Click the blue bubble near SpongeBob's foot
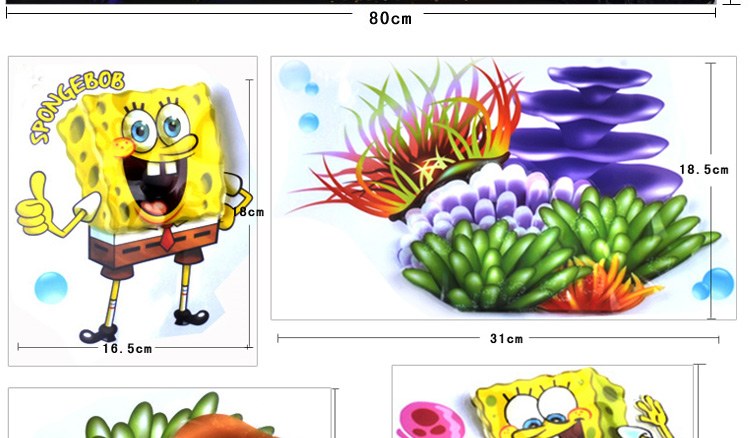Image resolution: width=750 pixels, height=438 pixels. (x=50, y=287)
